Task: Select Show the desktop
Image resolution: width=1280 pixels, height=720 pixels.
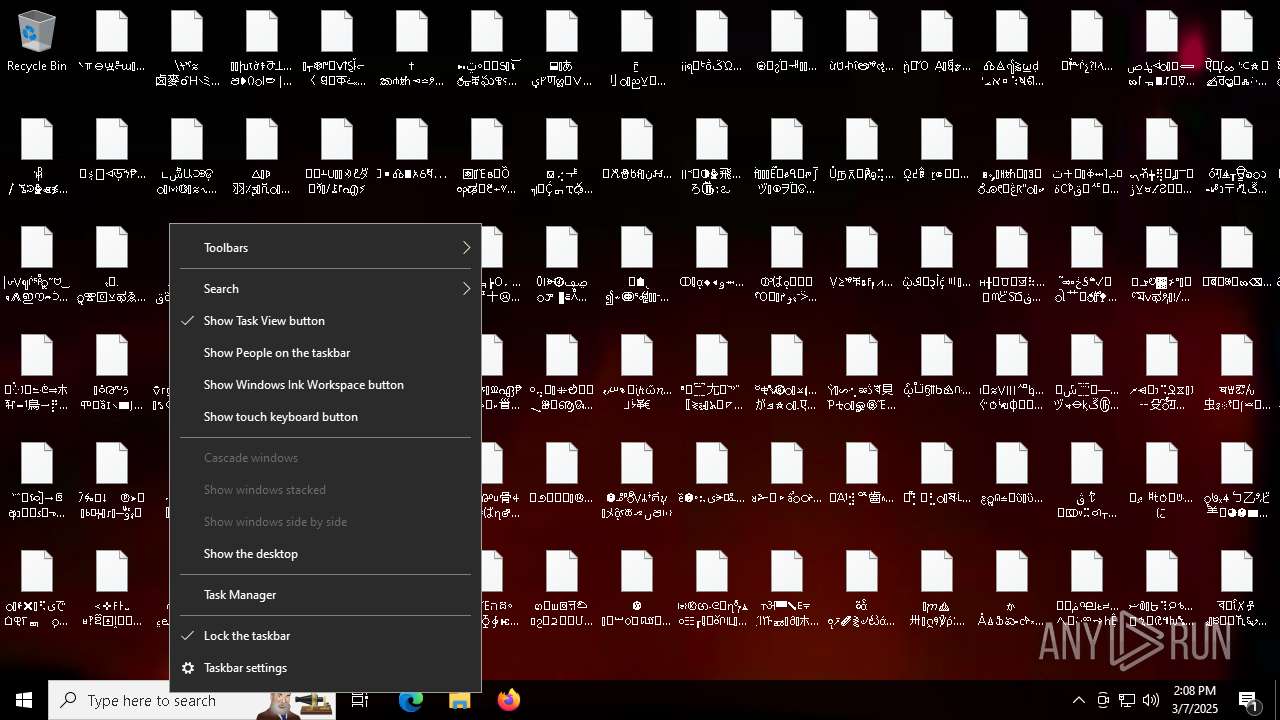Action: pos(325,553)
